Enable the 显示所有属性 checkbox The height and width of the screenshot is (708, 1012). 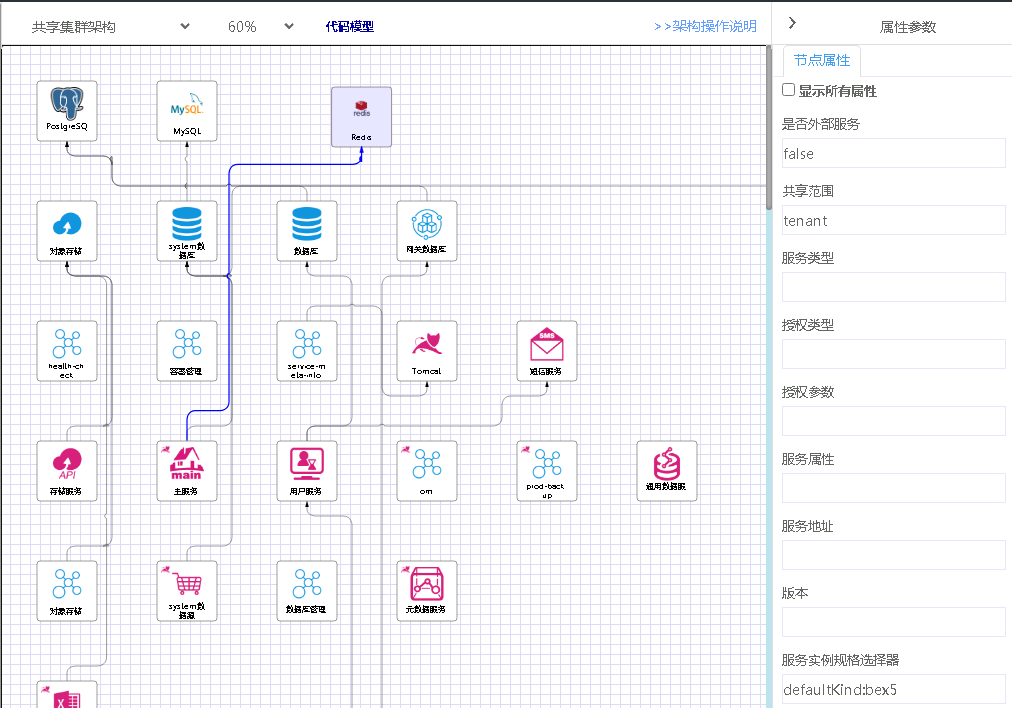[789, 90]
